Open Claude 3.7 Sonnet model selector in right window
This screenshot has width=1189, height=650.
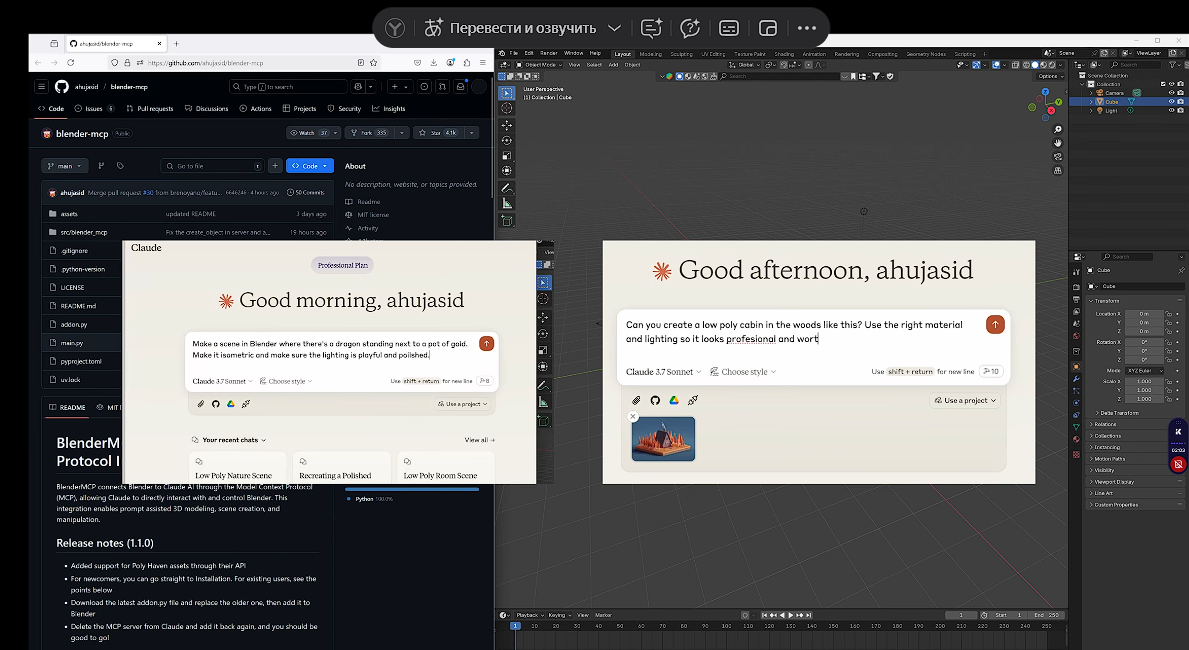coord(664,372)
